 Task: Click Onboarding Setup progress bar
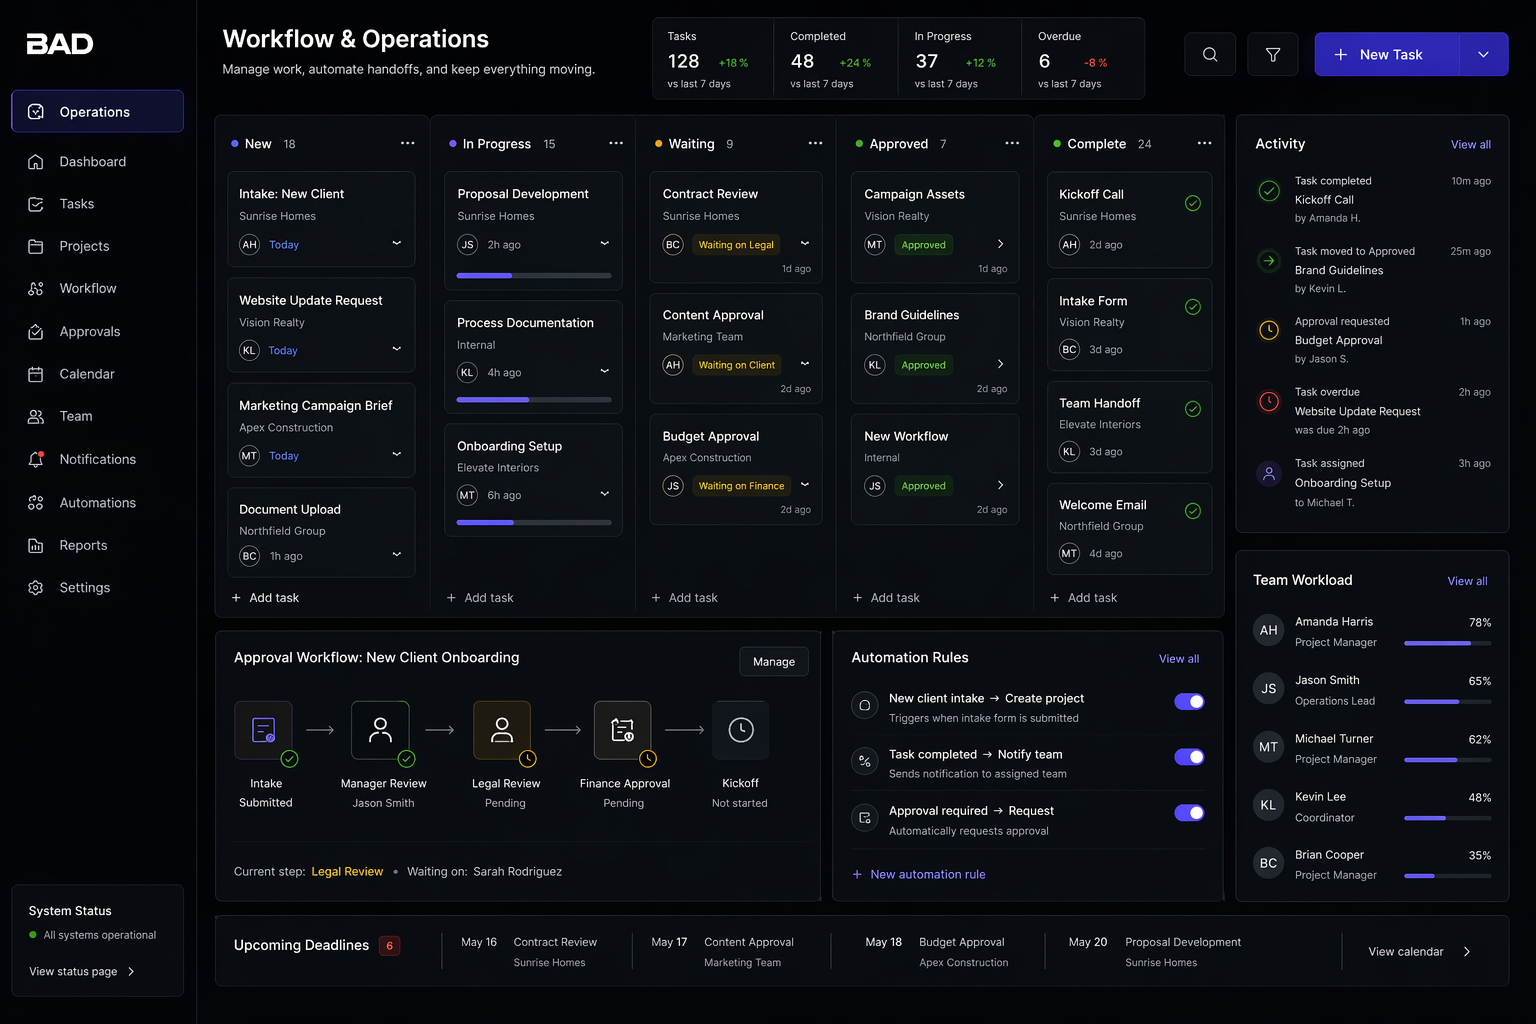pyautogui.click(x=534, y=522)
